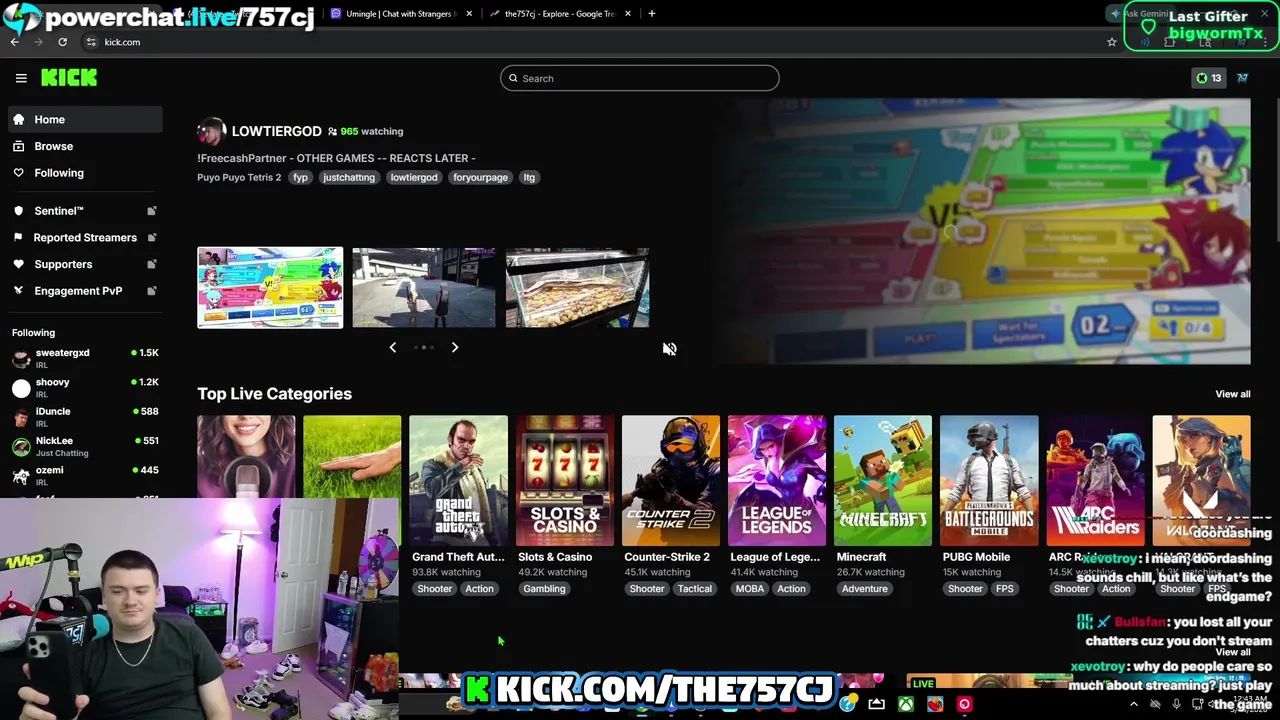Click into the Kick search field
This screenshot has height=720, width=1280.
click(640, 78)
